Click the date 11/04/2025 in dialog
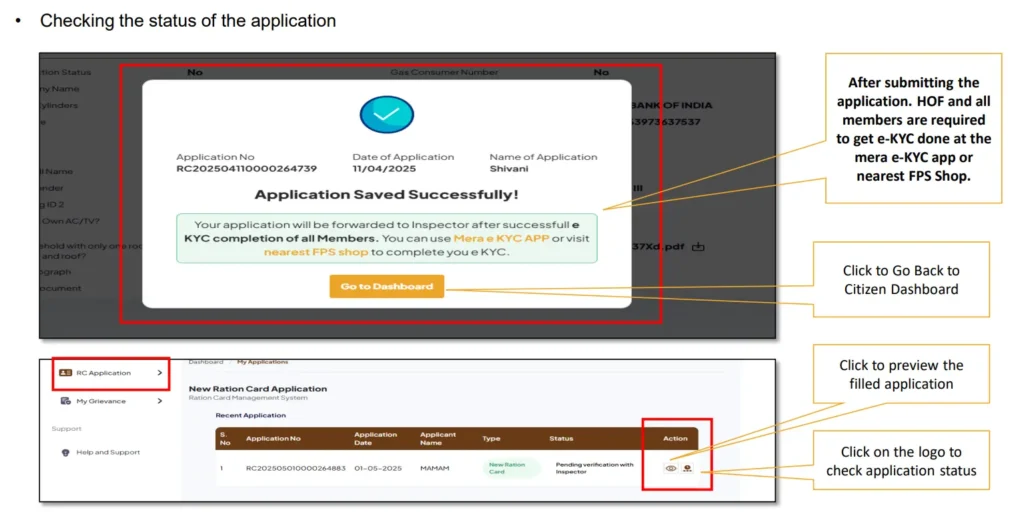1024x514 pixels. 384,169
